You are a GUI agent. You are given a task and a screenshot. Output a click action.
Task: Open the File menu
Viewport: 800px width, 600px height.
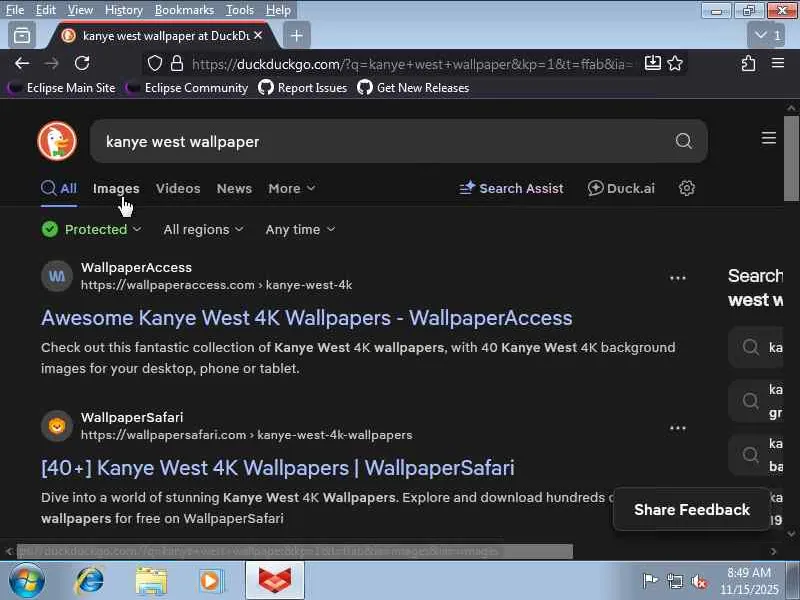[15, 10]
